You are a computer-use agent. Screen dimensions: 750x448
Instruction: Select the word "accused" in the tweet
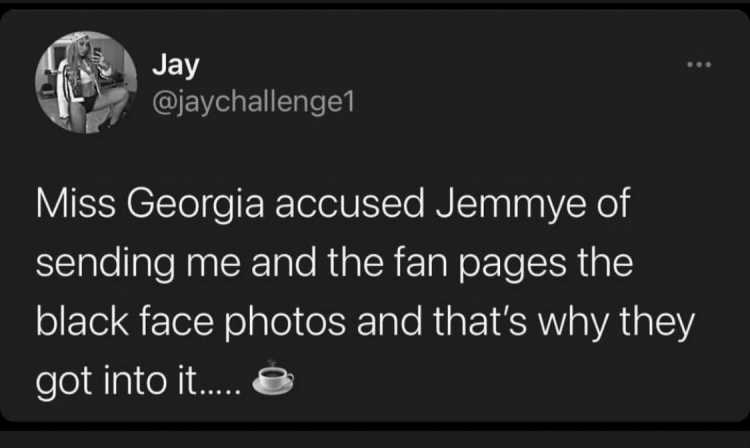(x=349, y=205)
